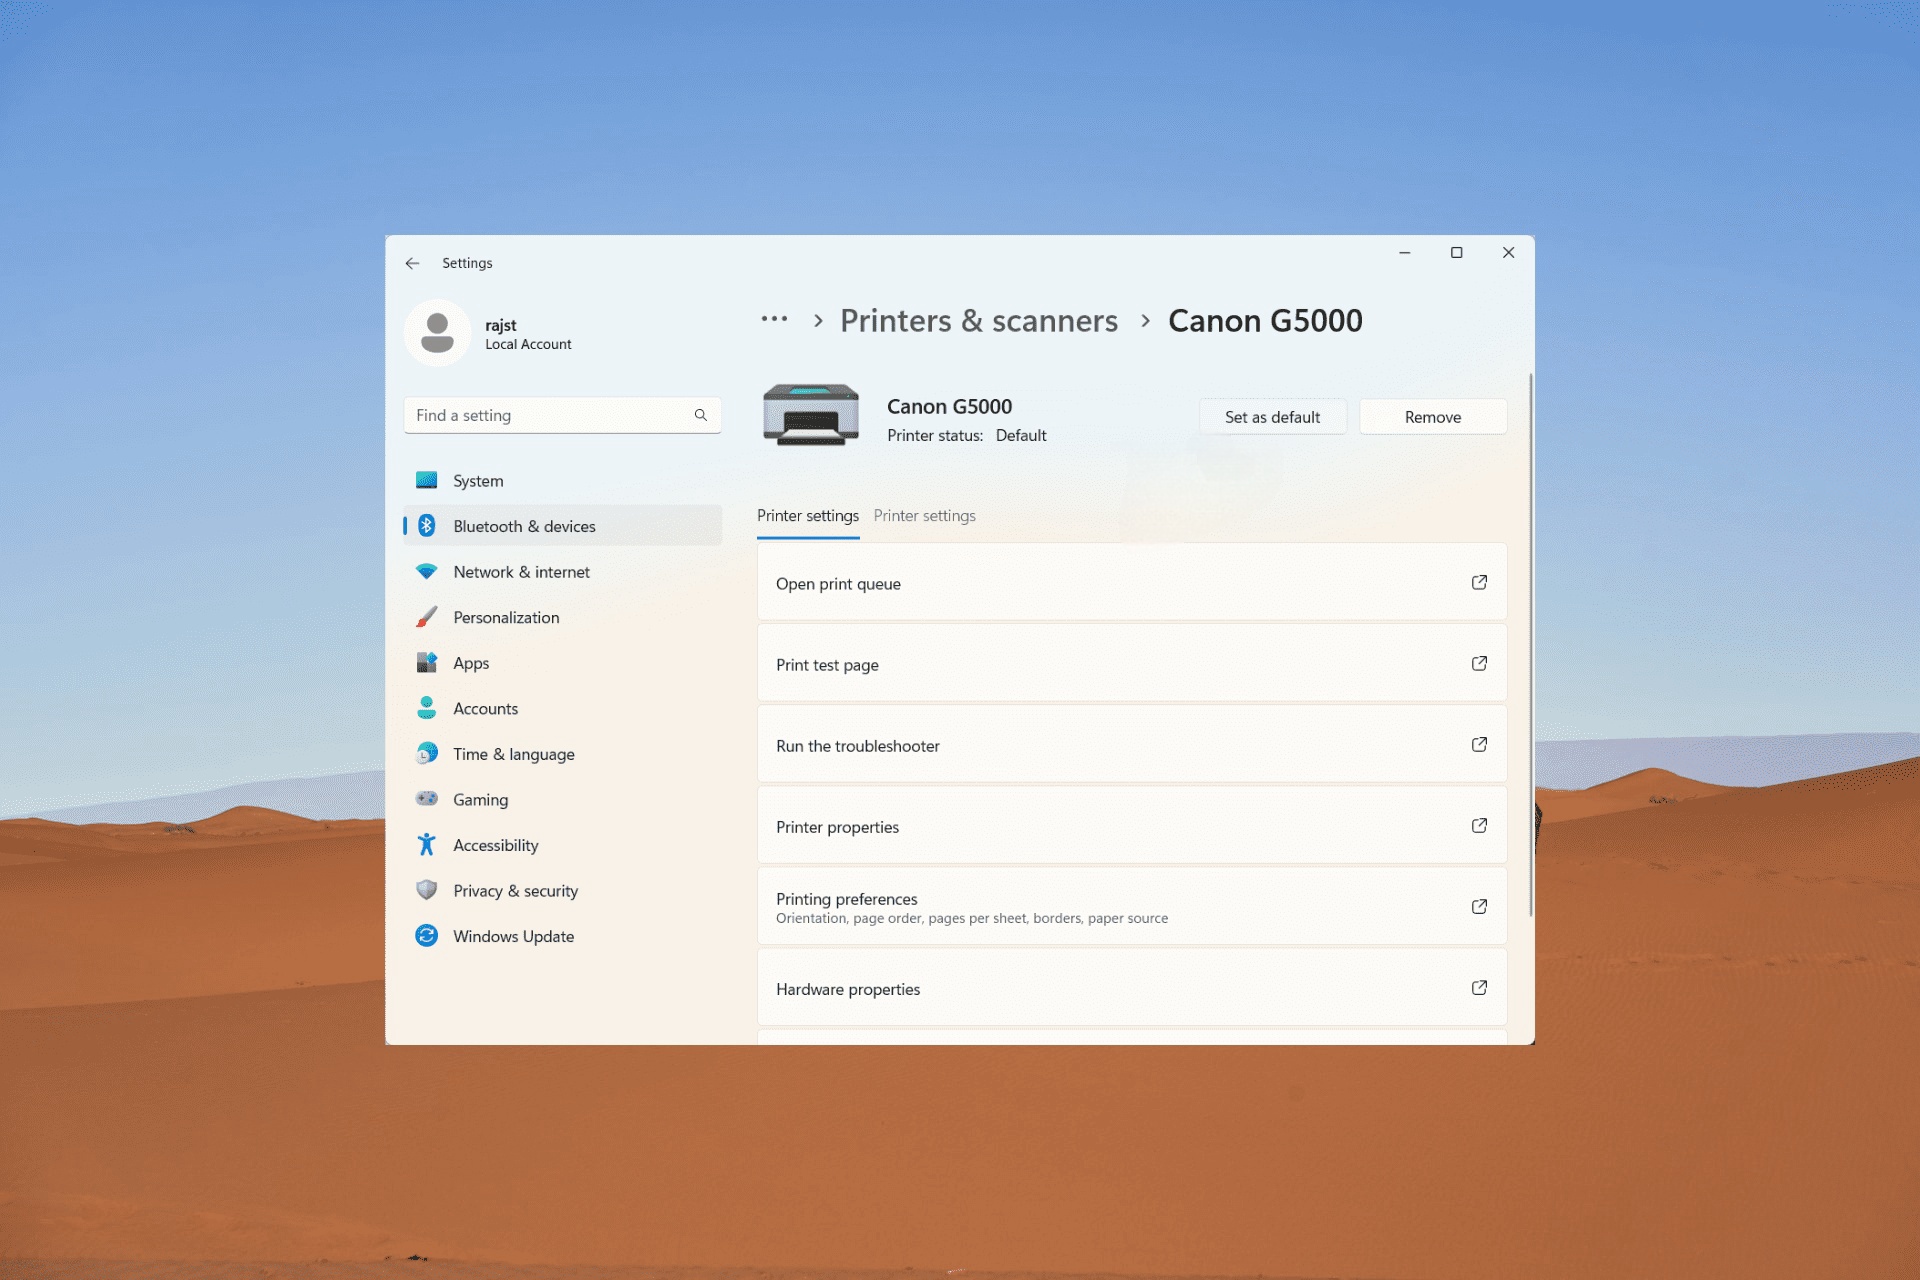Click the Find a setting search field
Viewport: 1920px width, 1280px height.
click(559, 414)
